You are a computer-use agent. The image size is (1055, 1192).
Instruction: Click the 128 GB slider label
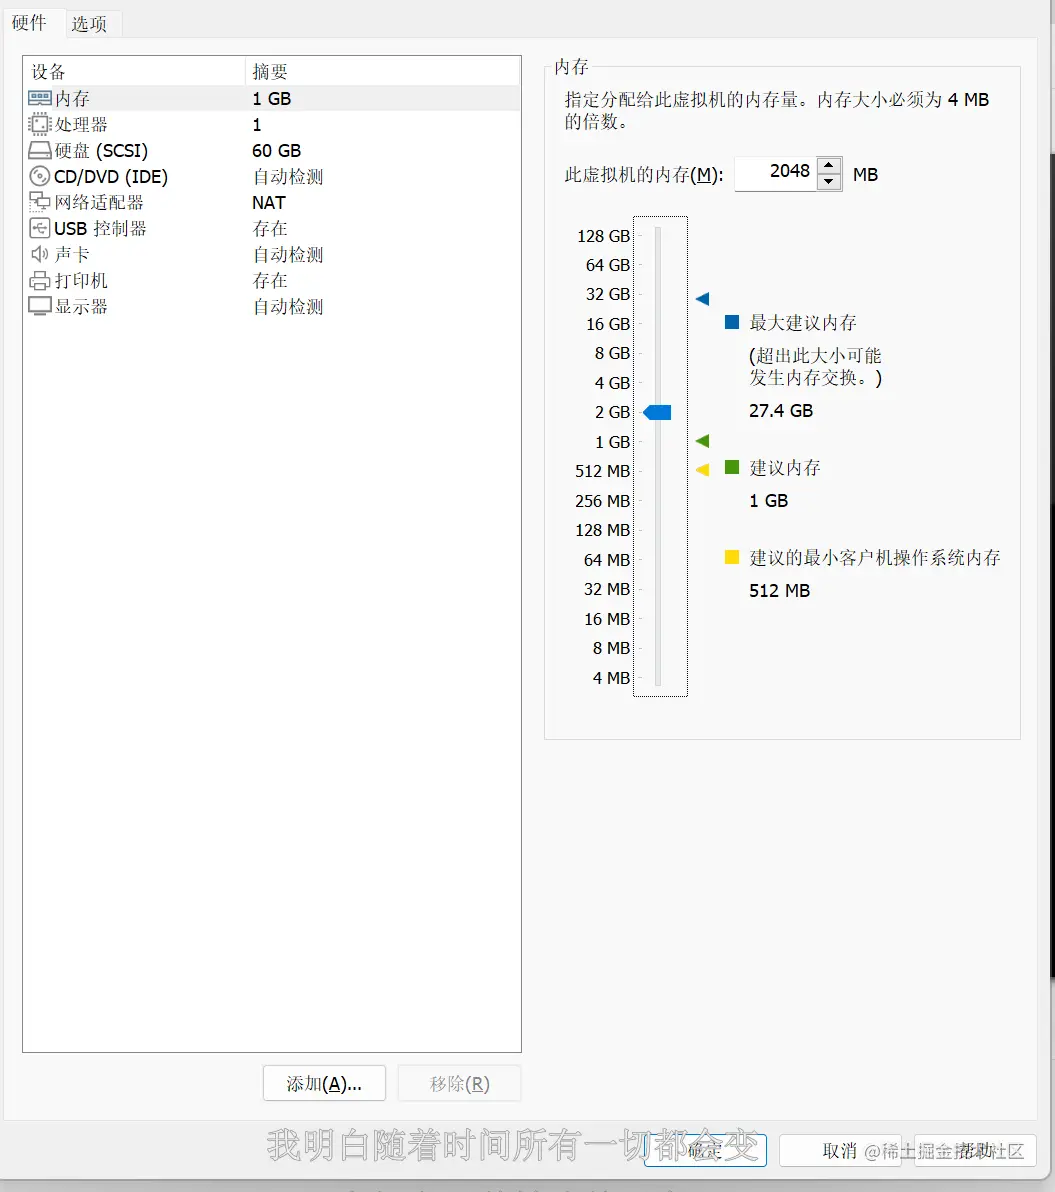pyautogui.click(x=604, y=236)
